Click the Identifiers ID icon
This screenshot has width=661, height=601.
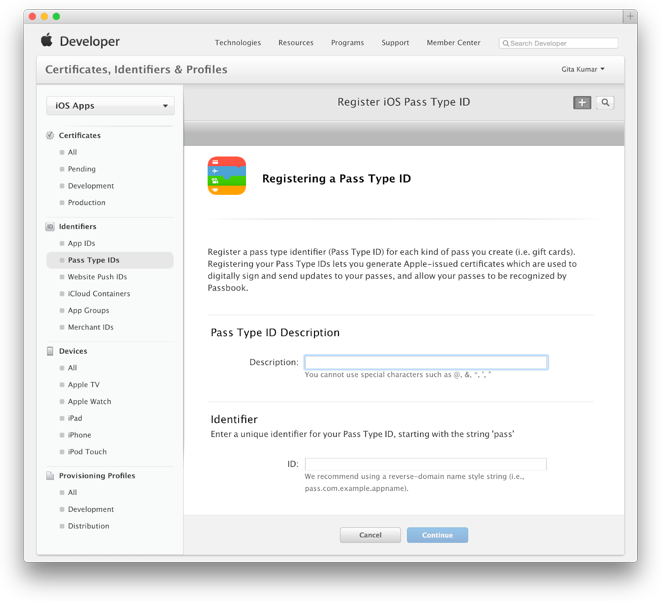[50, 227]
